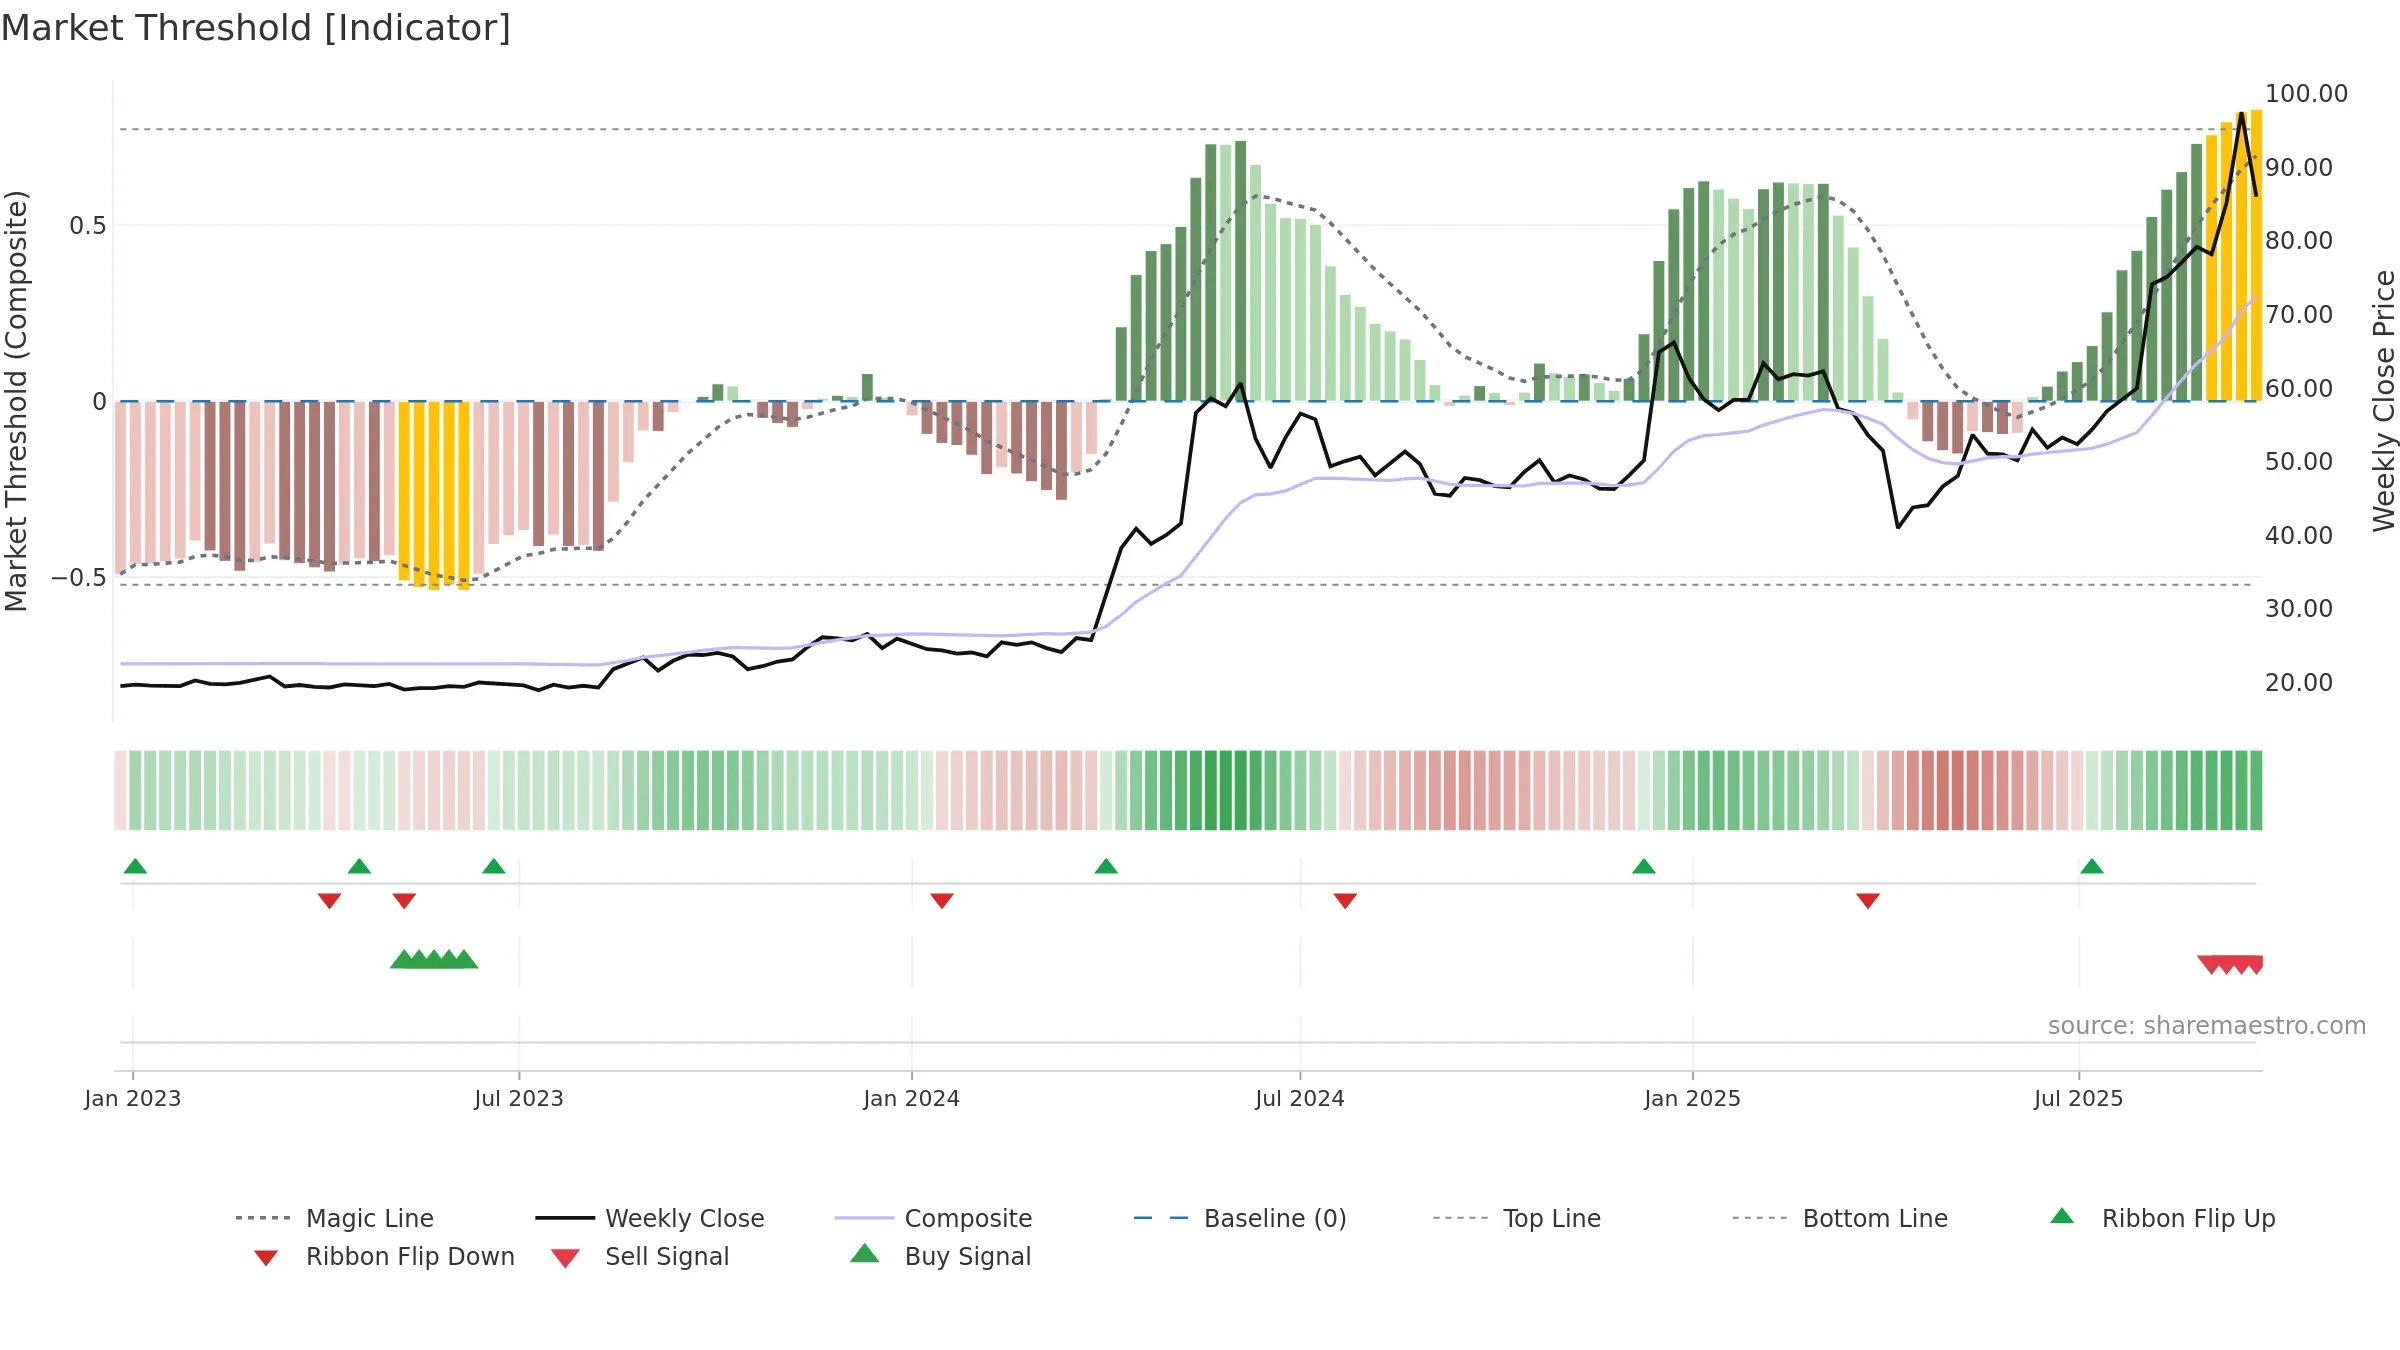Click the Weekly Close Price axis title

pos(2384,400)
